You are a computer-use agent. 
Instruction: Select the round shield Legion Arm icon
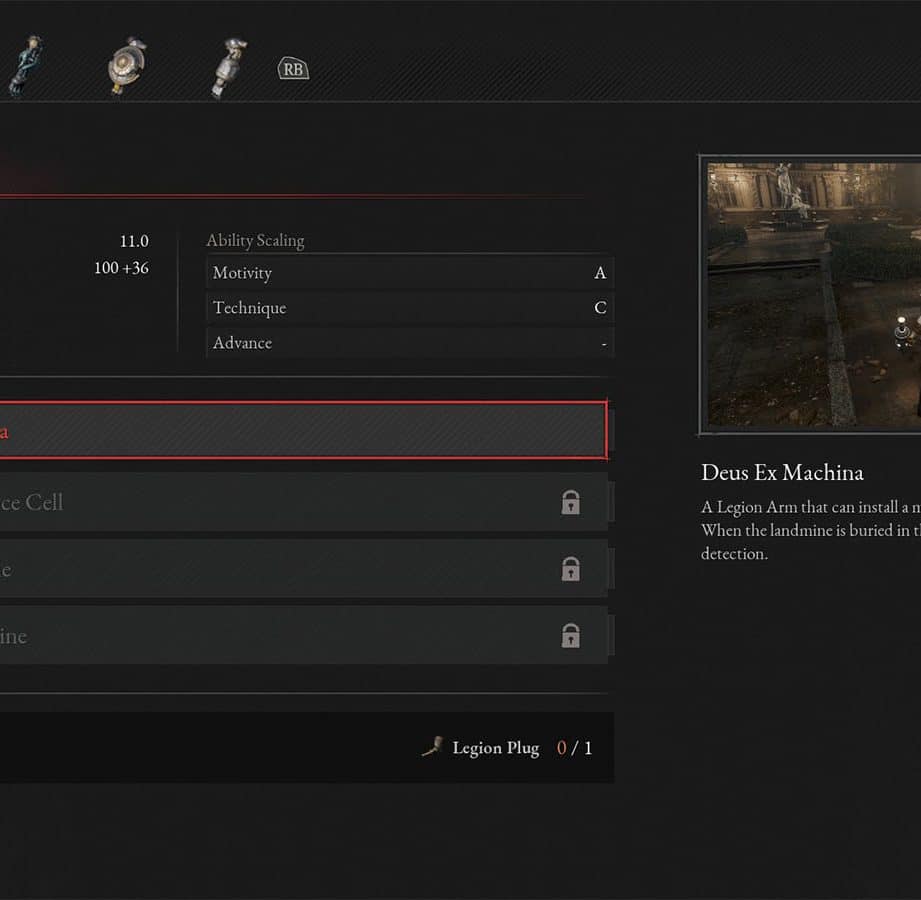point(127,65)
